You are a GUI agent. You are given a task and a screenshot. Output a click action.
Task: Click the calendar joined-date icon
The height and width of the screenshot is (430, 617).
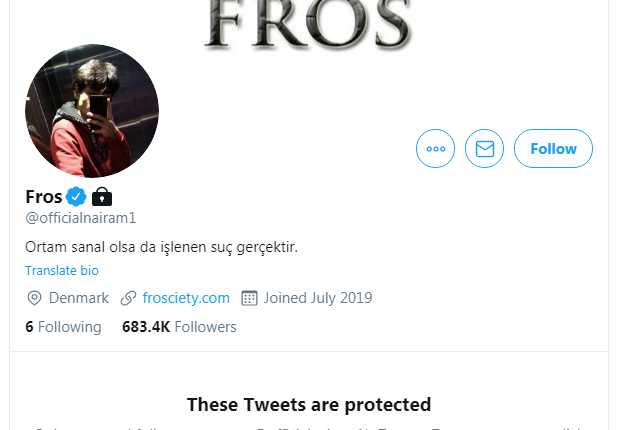pos(250,298)
